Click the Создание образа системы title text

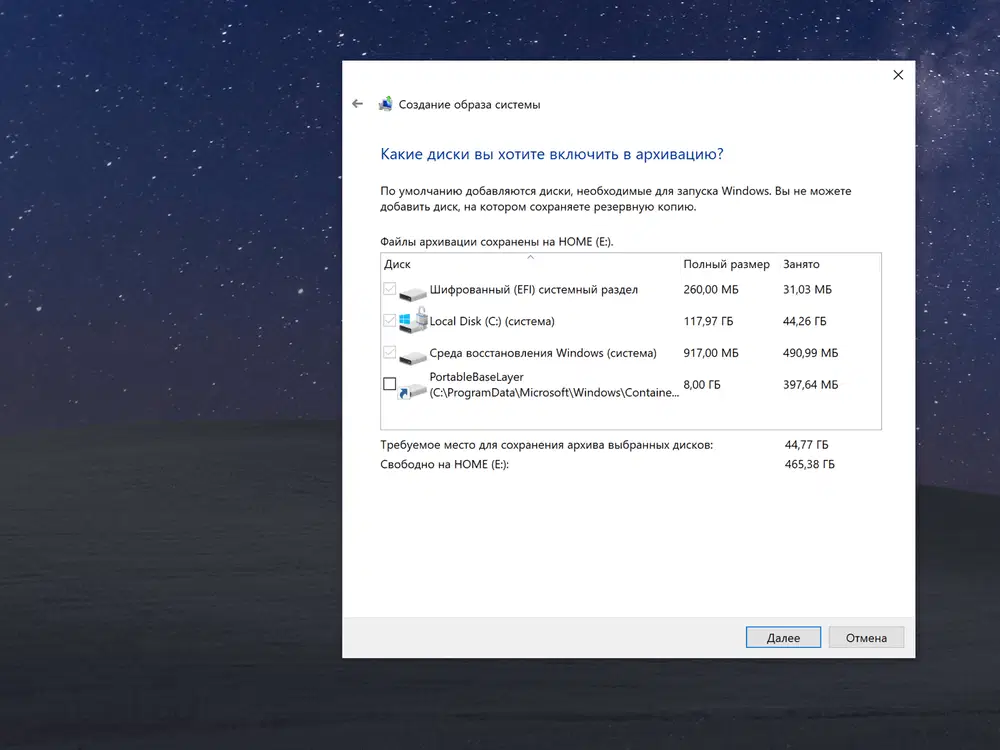pyautogui.click(x=469, y=105)
